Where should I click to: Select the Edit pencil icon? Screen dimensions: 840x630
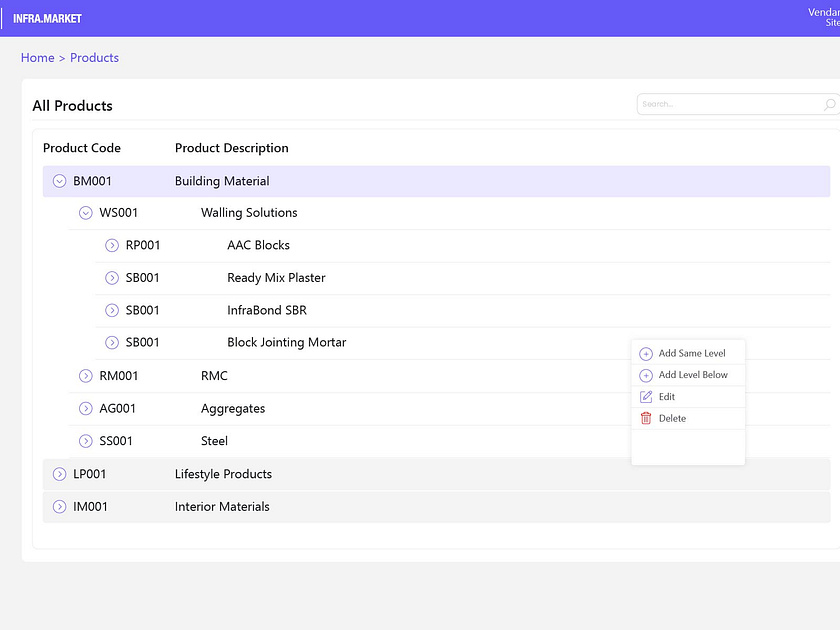[647, 396]
